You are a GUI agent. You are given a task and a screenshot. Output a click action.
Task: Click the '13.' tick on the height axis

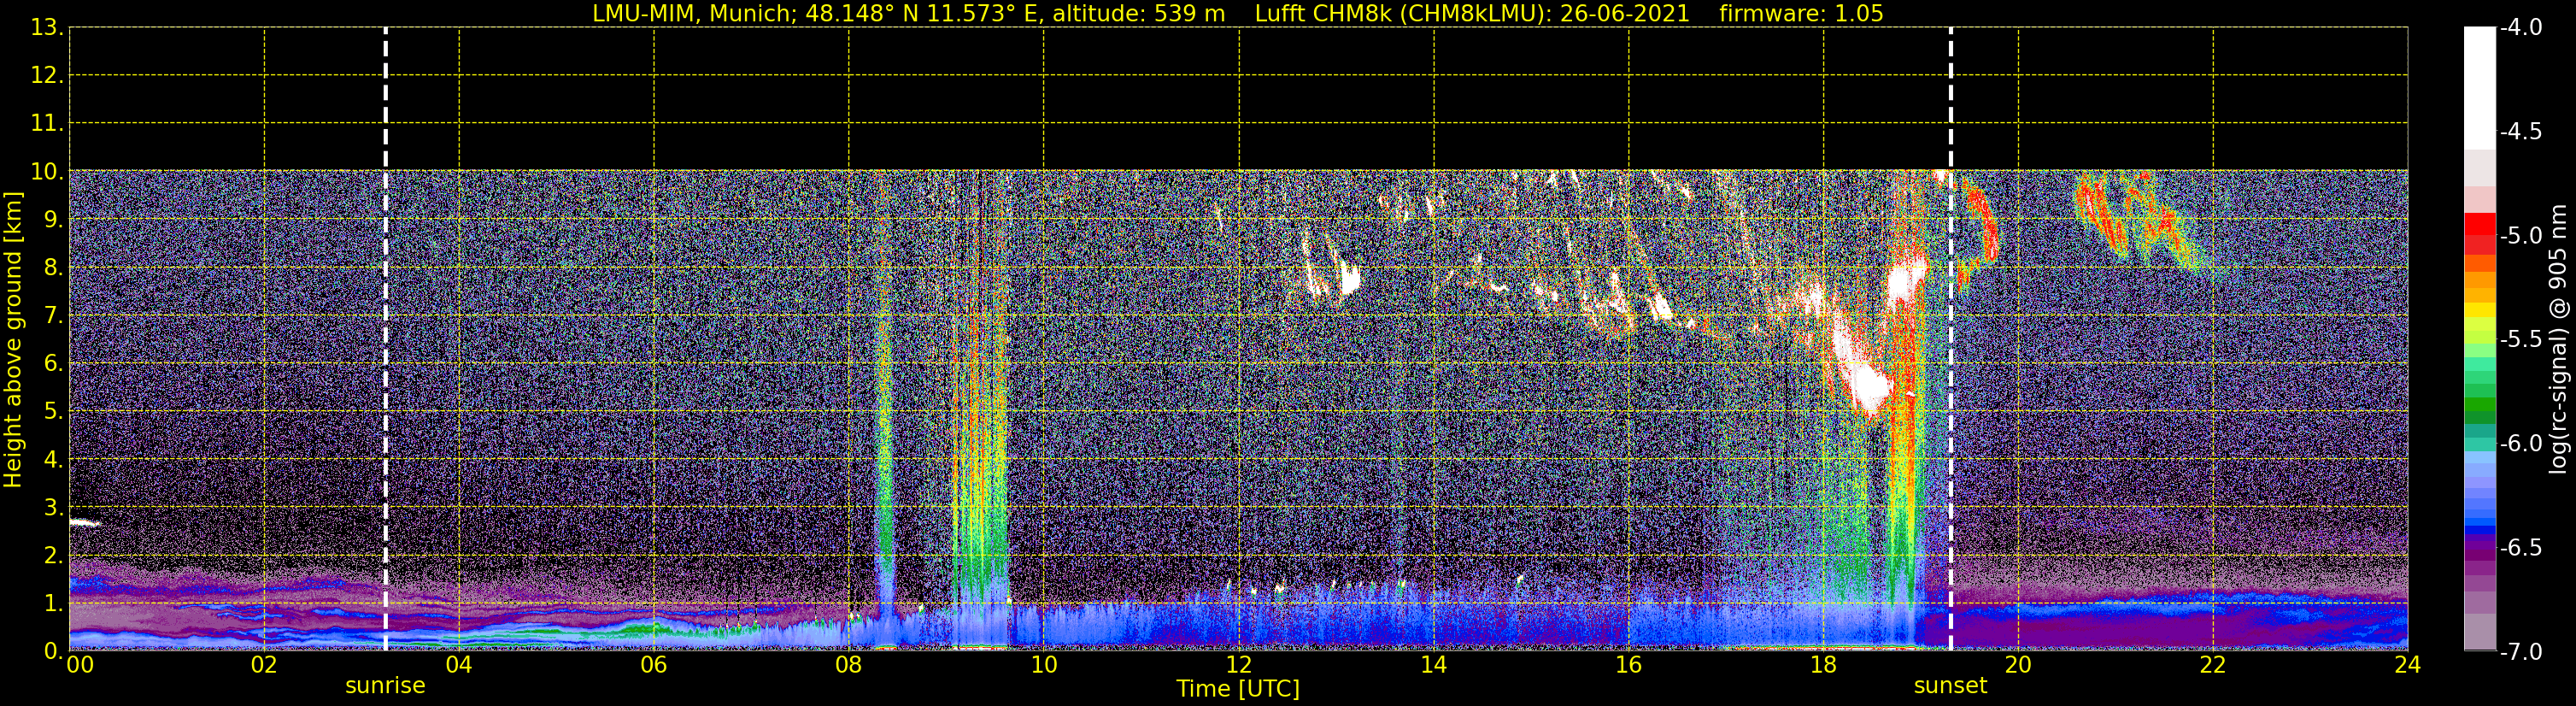click(47, 28)
